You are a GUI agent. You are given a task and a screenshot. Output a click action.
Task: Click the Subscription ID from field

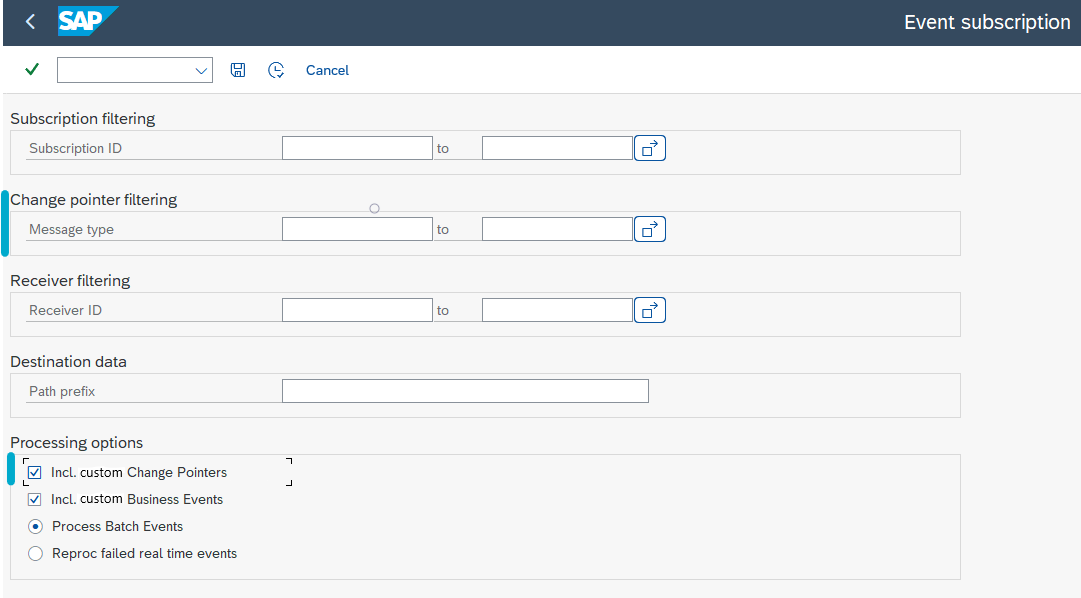coord(357,147)
